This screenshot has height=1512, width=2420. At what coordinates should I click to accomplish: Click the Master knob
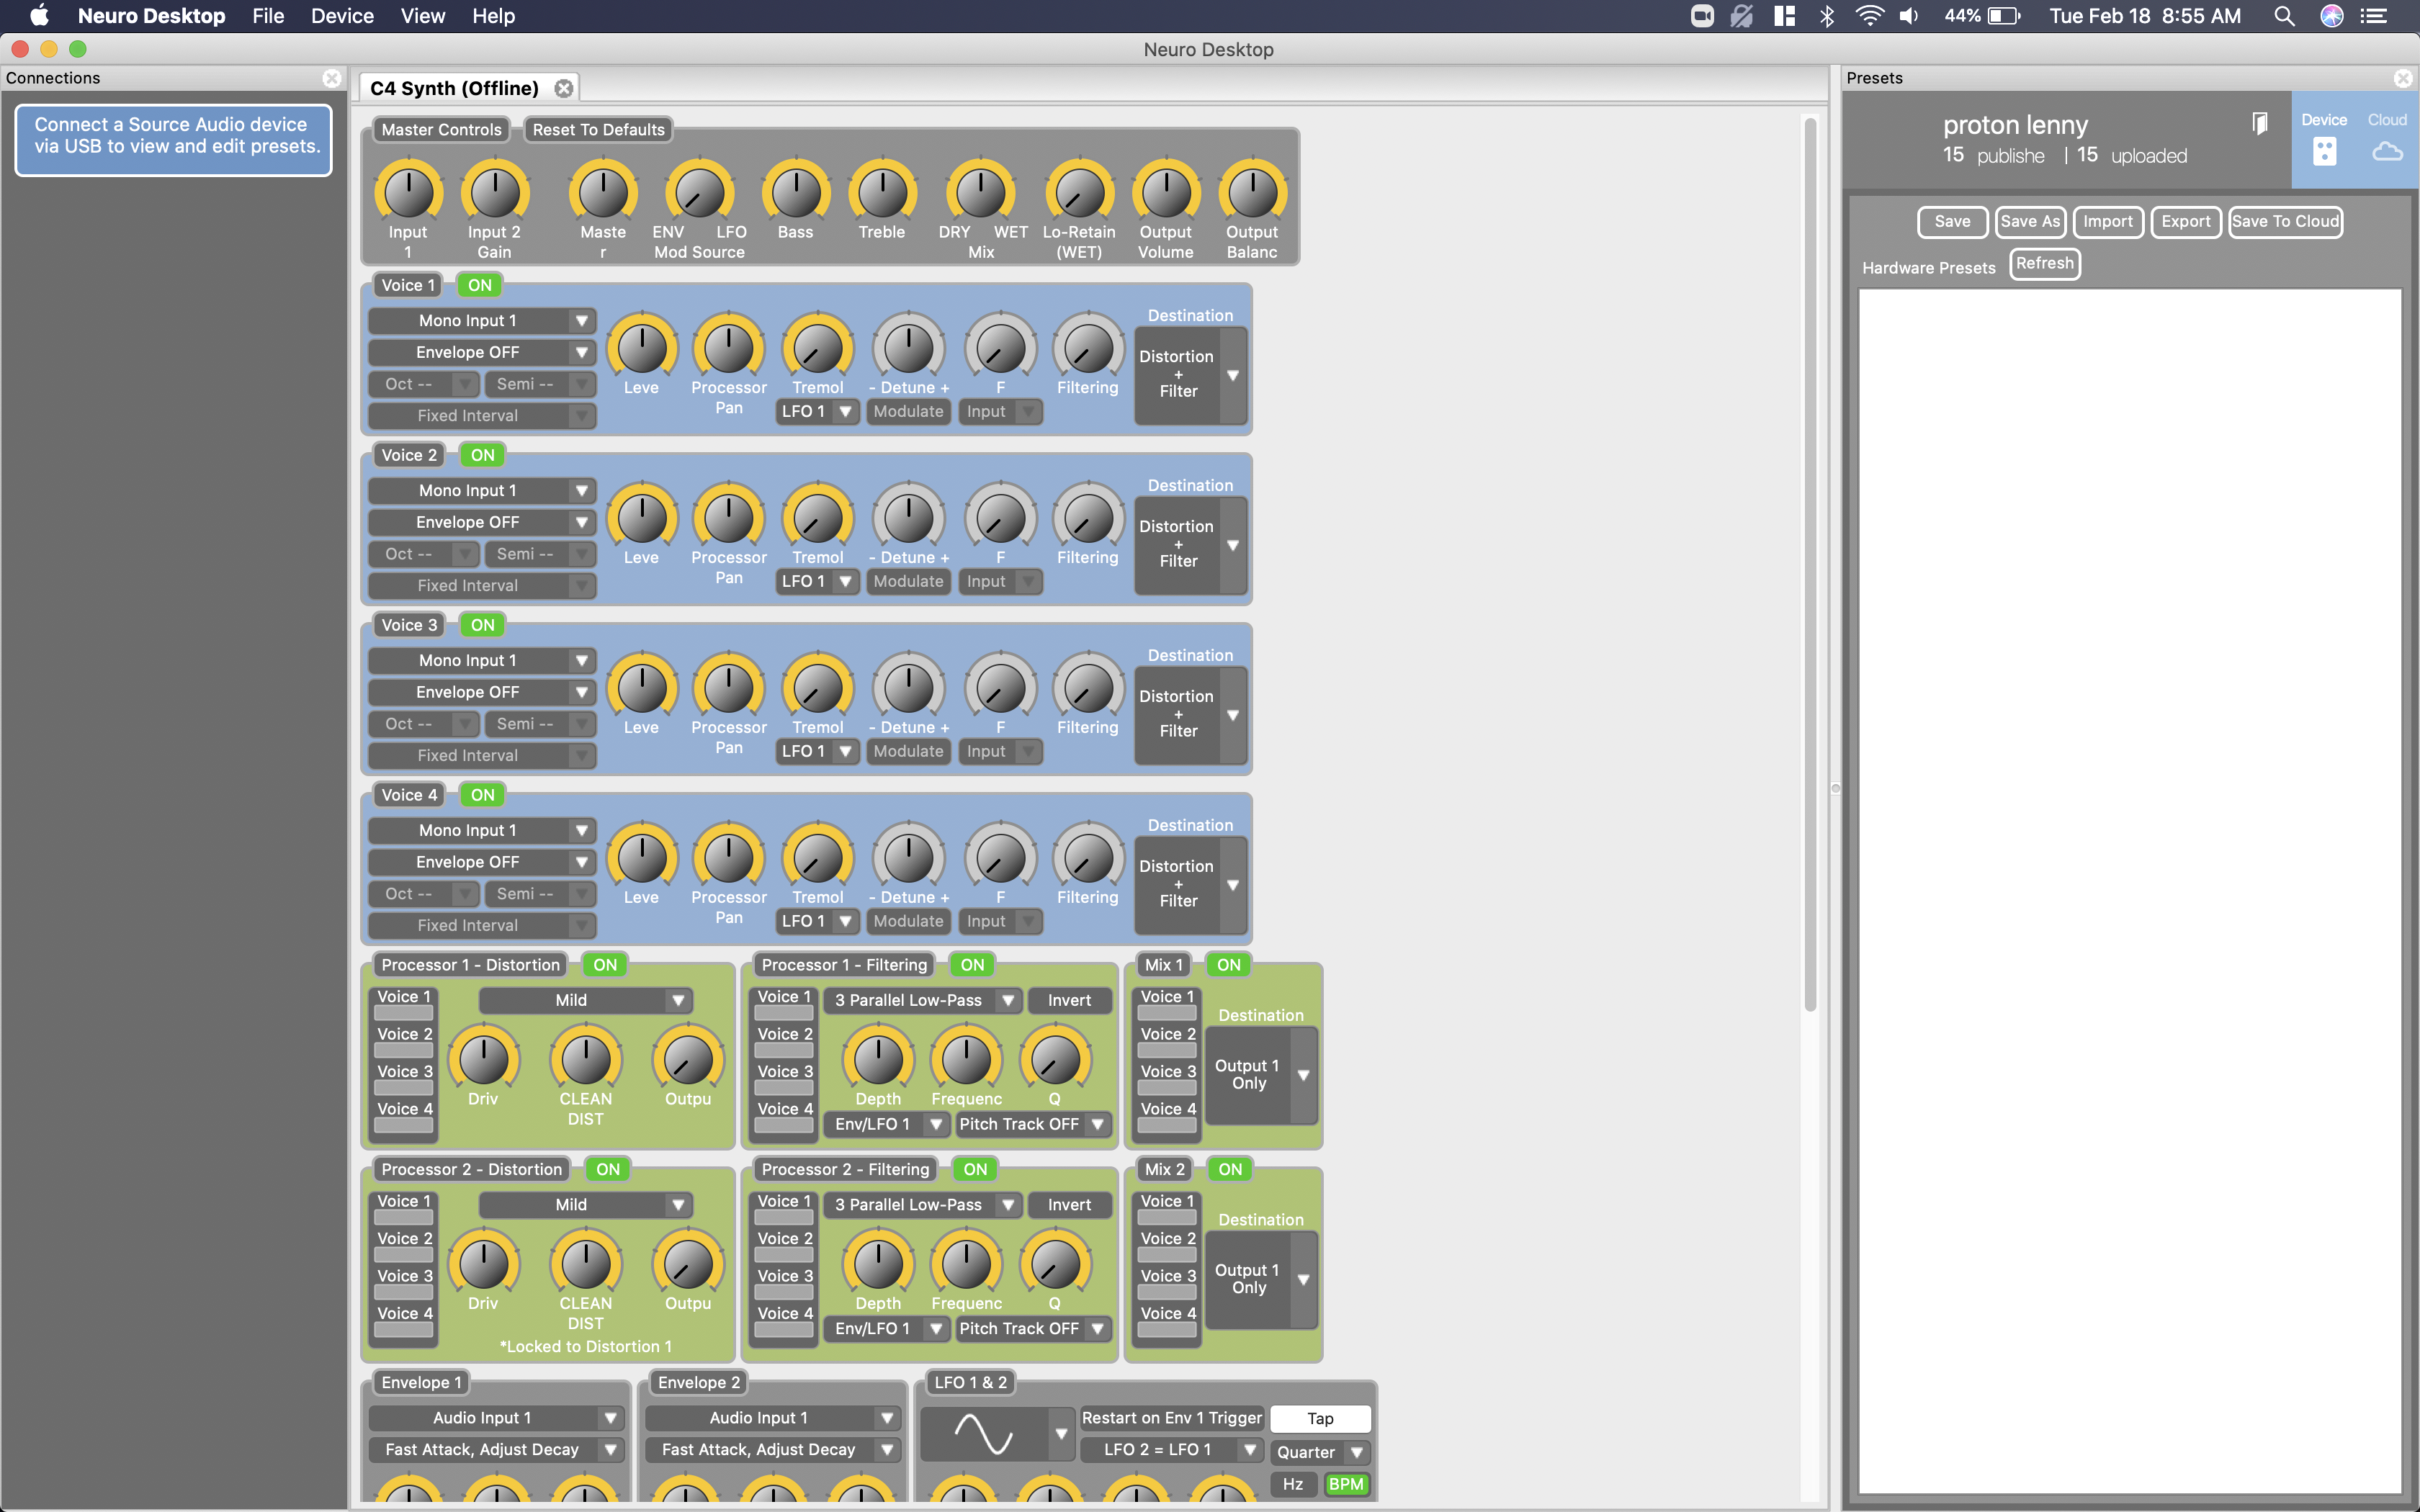(603, 192)
